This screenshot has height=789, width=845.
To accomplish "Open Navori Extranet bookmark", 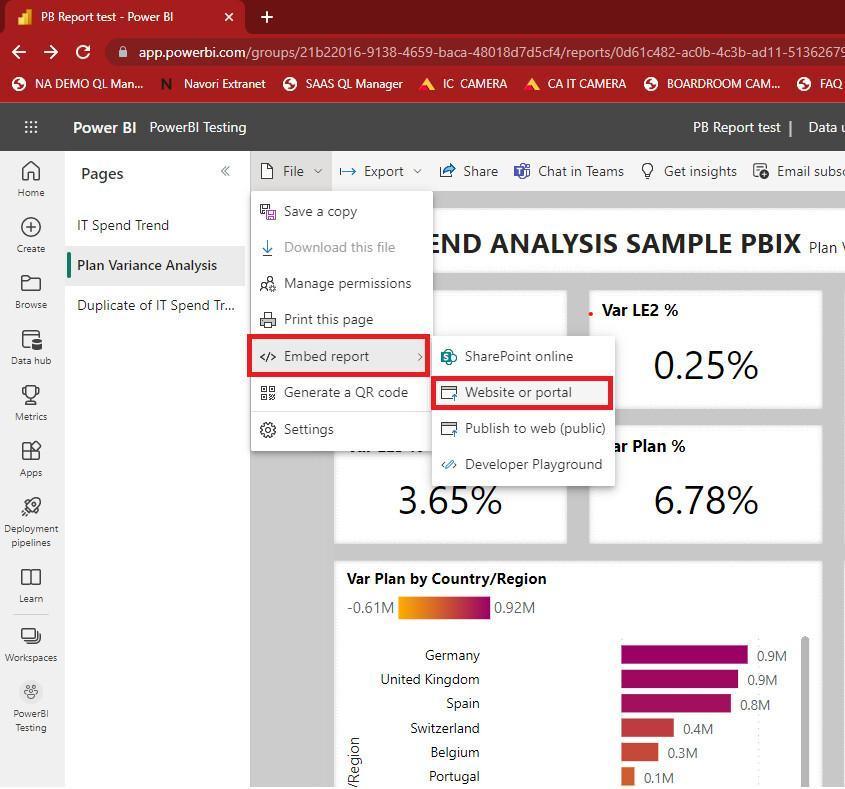I will 213,84.
